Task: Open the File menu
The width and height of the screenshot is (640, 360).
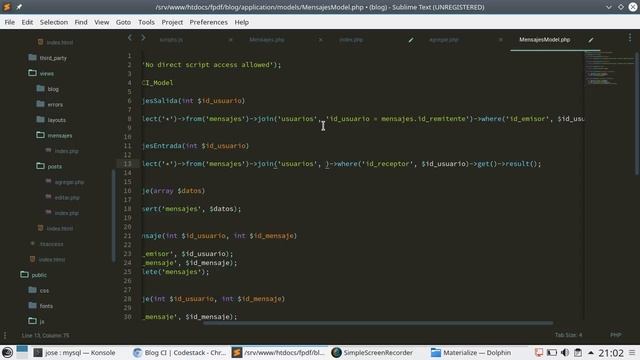Action: tap(9, 22)
